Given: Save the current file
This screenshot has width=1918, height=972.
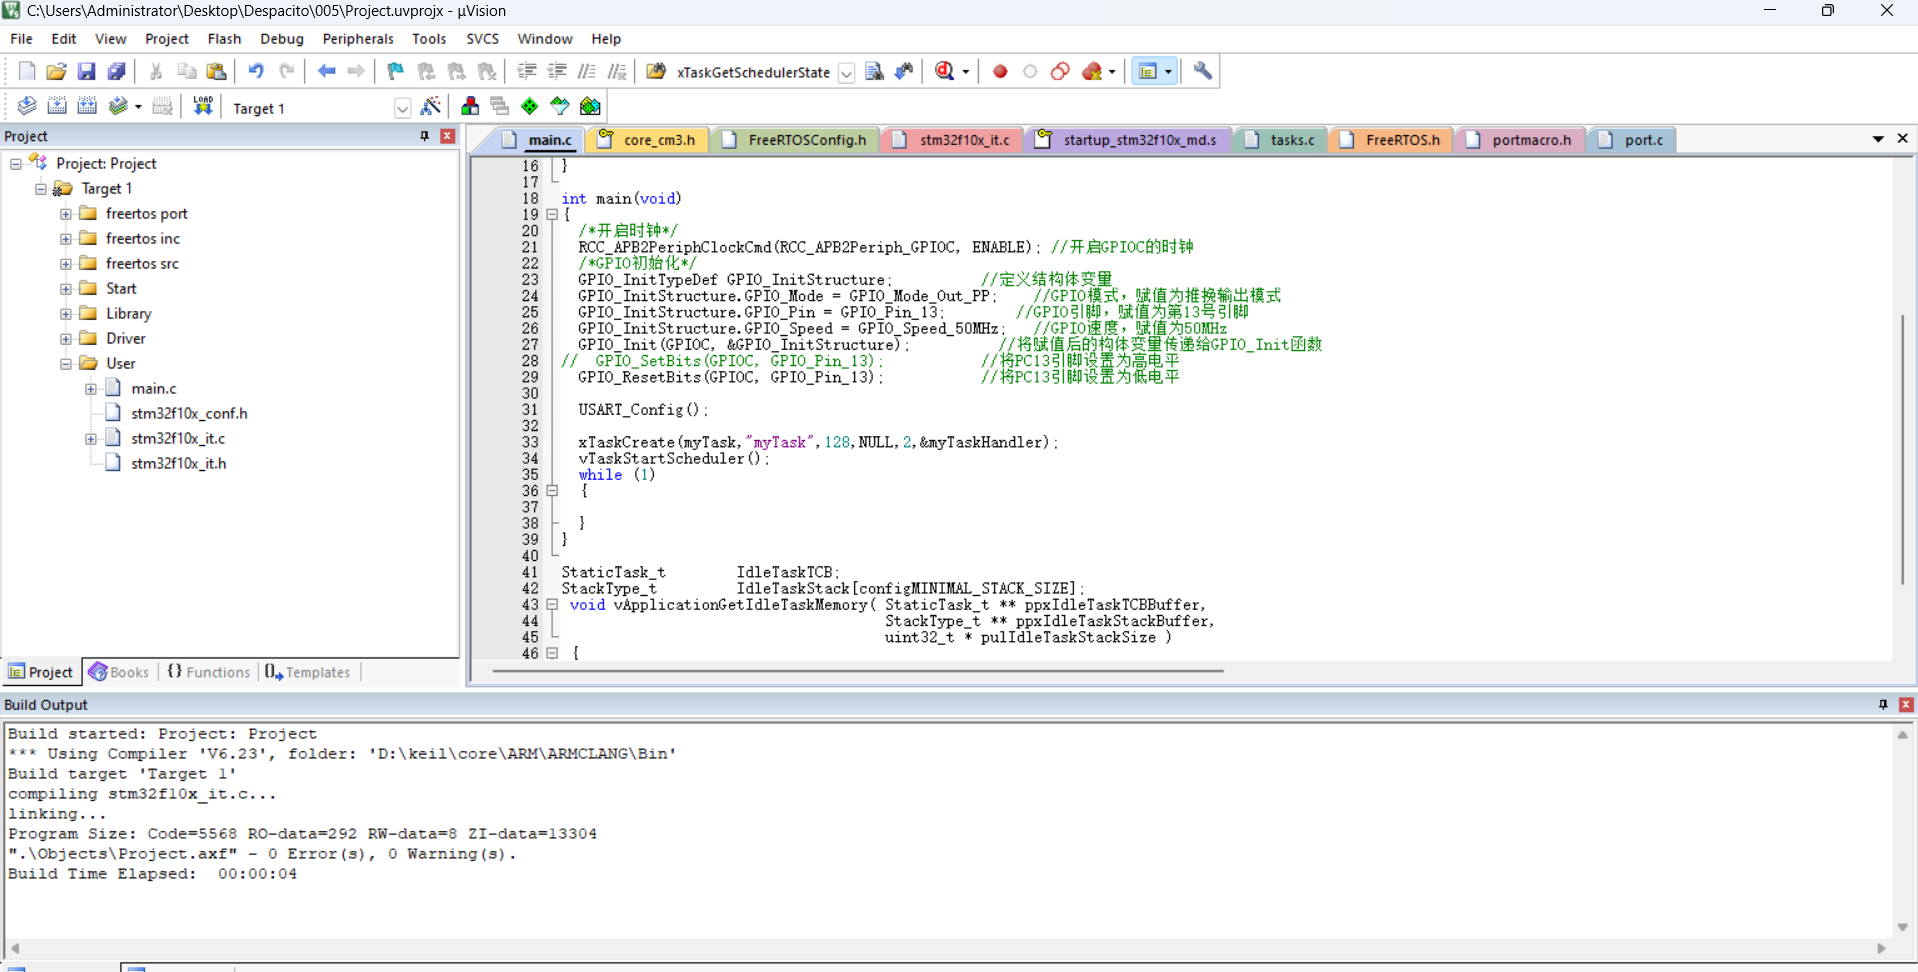Looking at the screenshot, I should [87, 71].
